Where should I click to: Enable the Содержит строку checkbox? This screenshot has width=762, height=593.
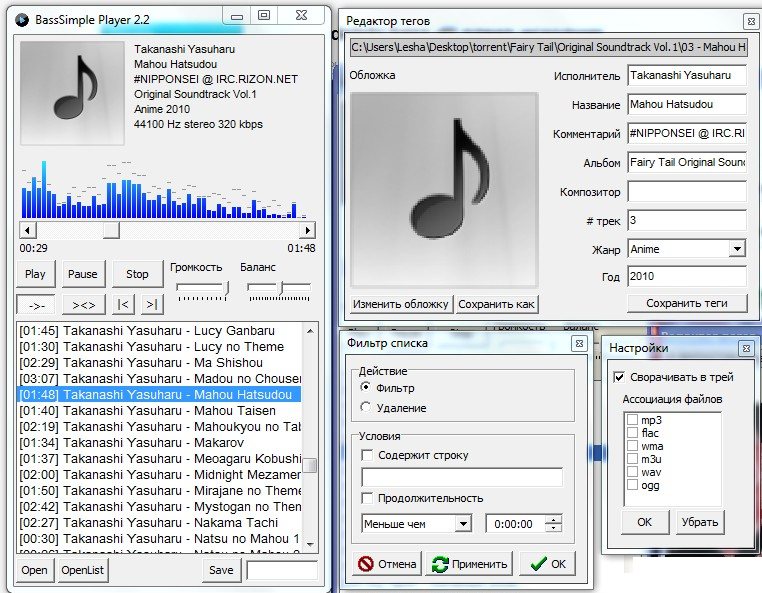368,456
